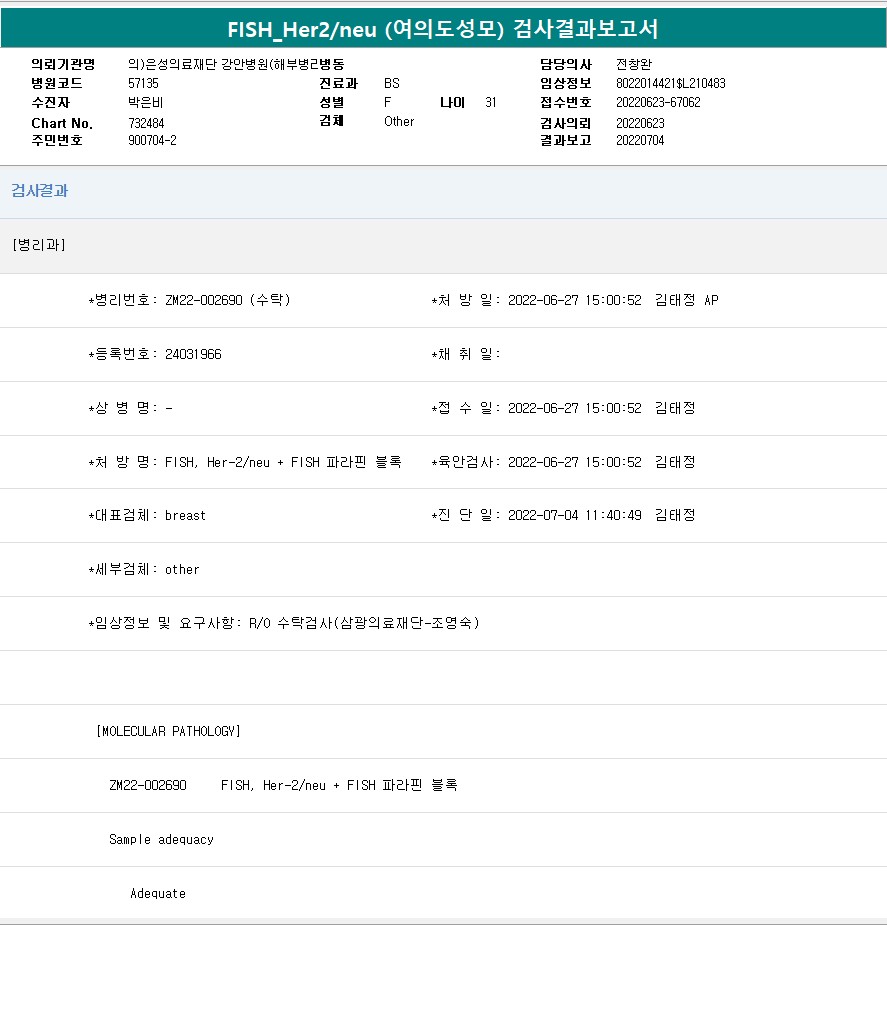
Task: Select resident number 900704-2
Action: tap(152, 141)
